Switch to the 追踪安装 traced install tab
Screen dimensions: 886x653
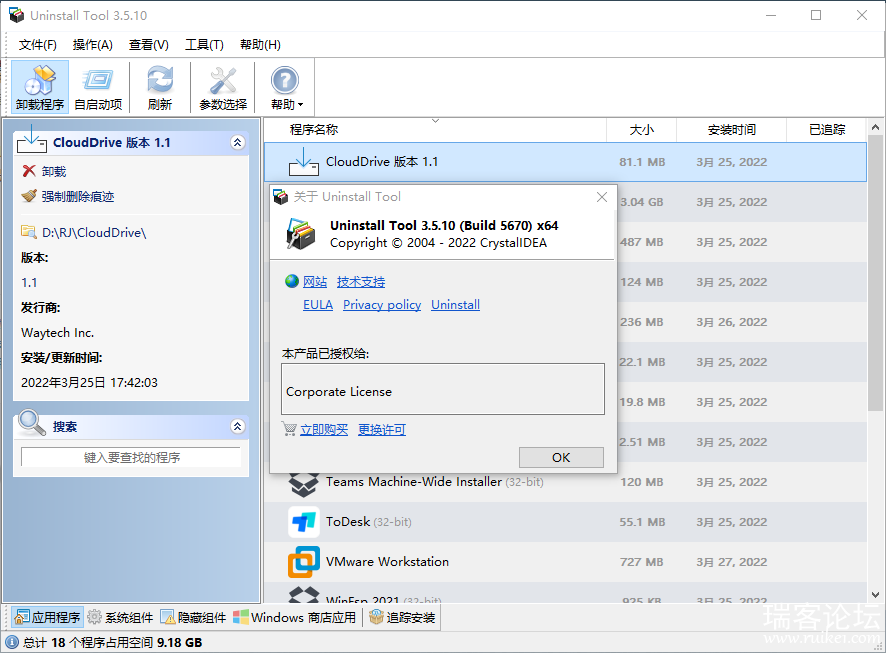click(402, 617)
